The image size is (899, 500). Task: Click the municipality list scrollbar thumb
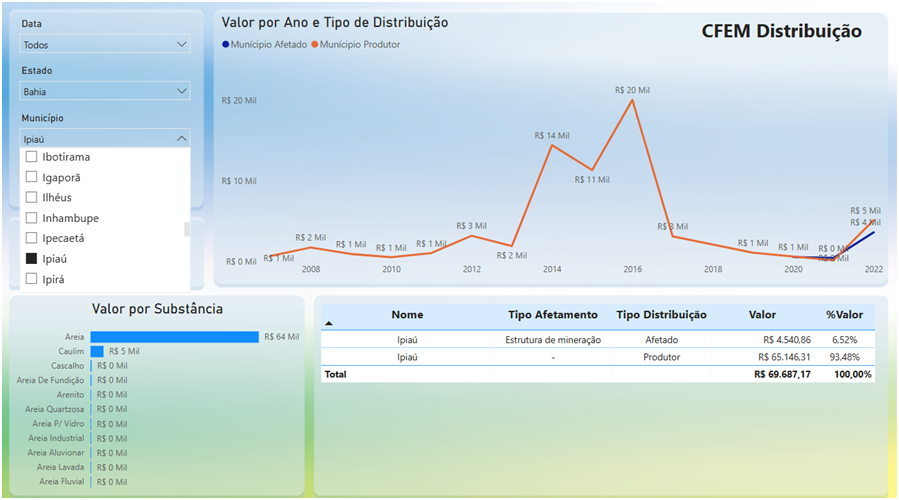point(186,229)
